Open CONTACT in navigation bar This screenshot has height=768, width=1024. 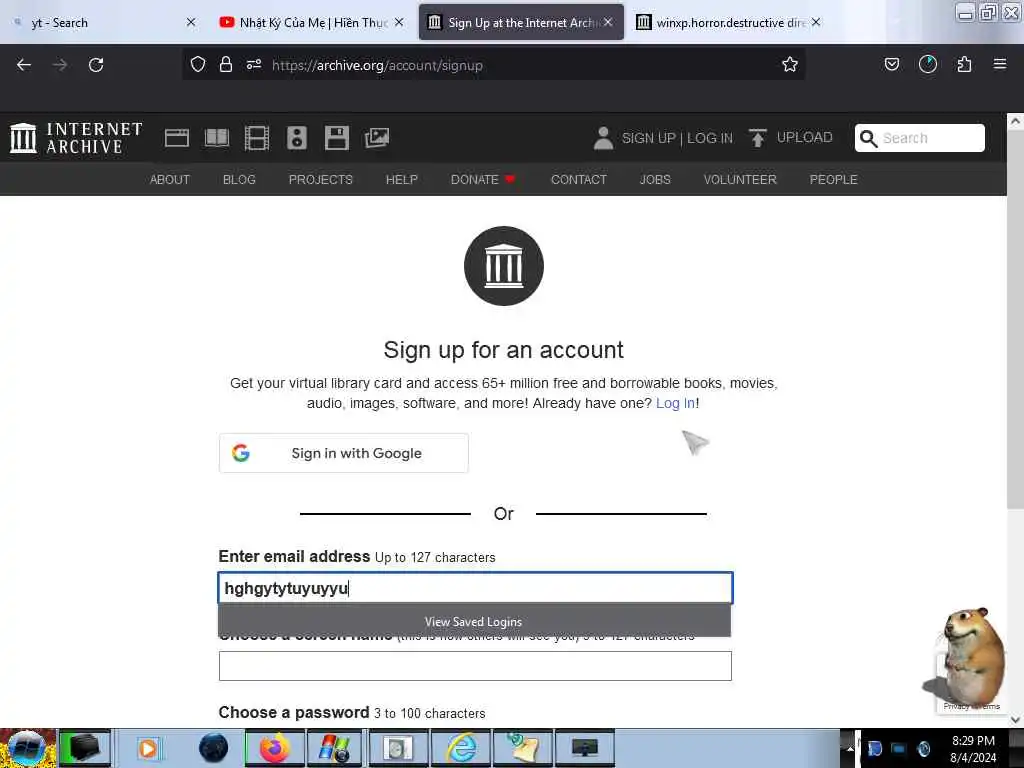[x=579, y=180]
